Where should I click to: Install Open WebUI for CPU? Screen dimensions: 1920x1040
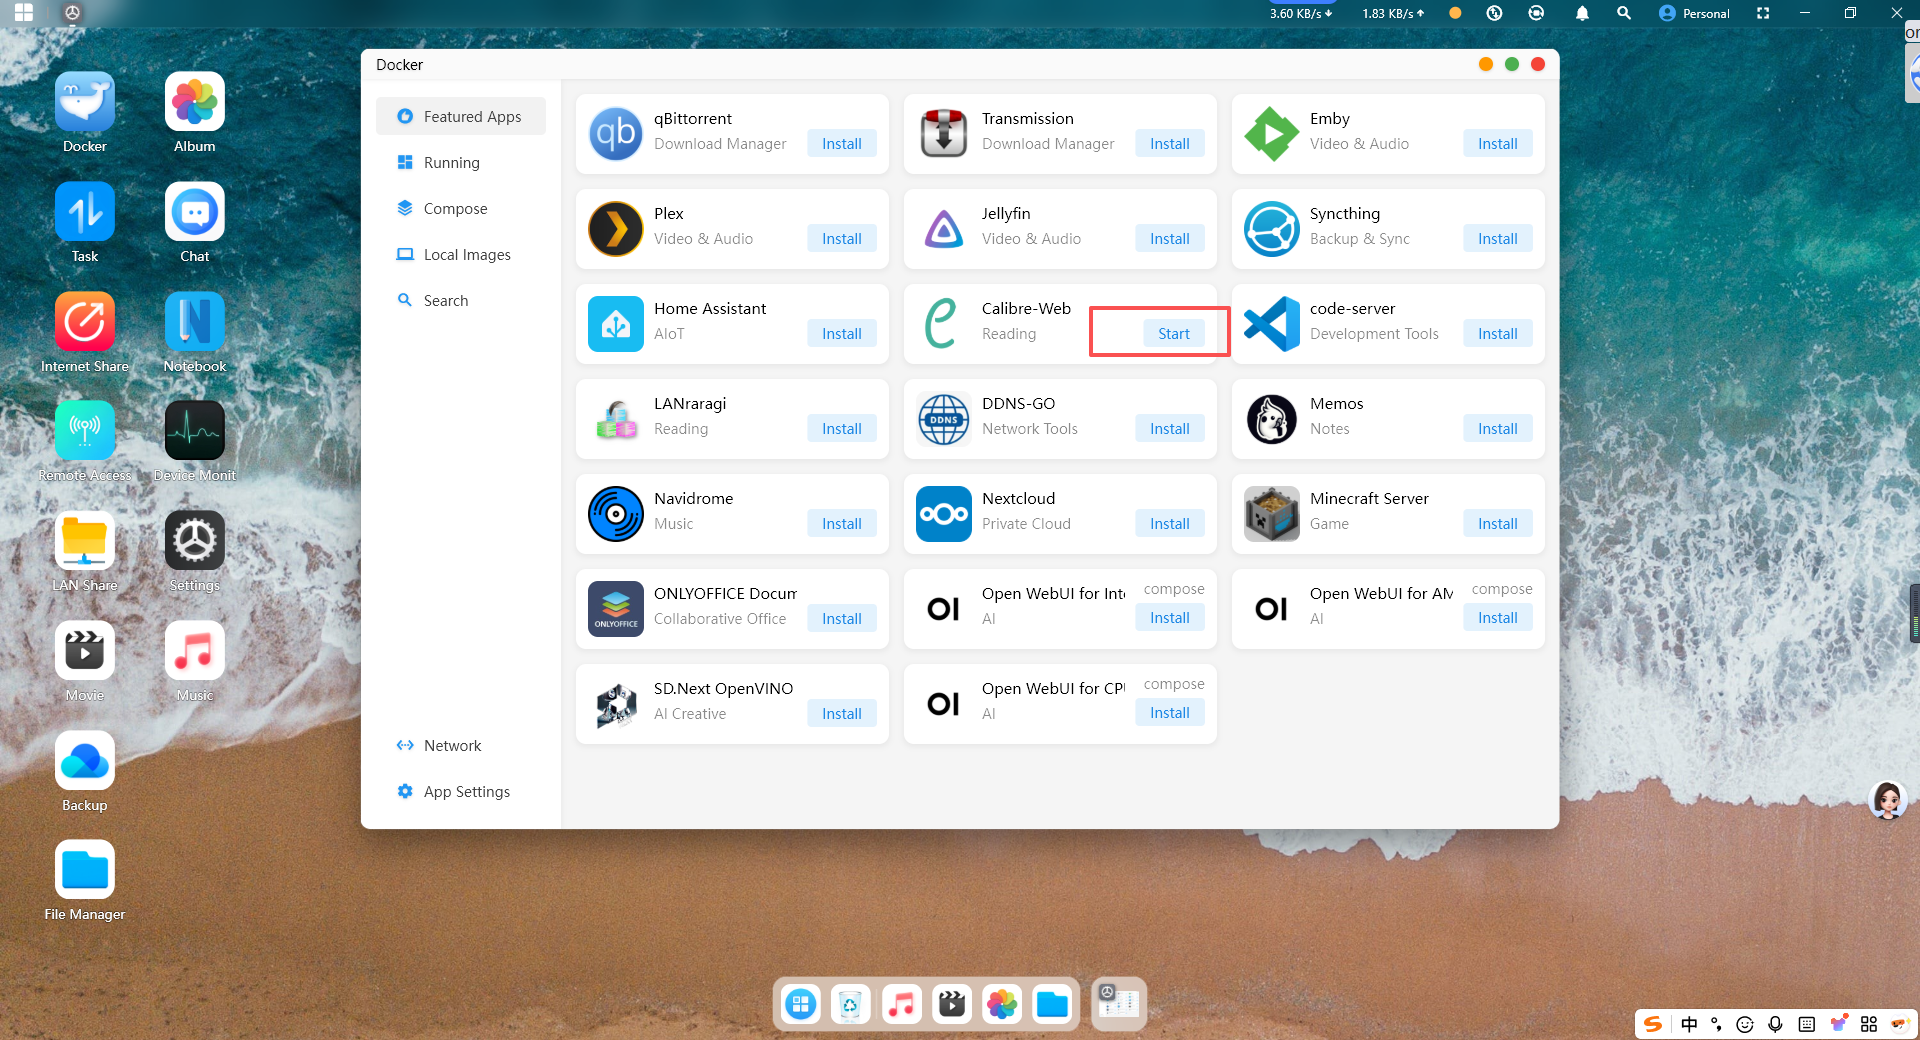[x=1170, y=713]
